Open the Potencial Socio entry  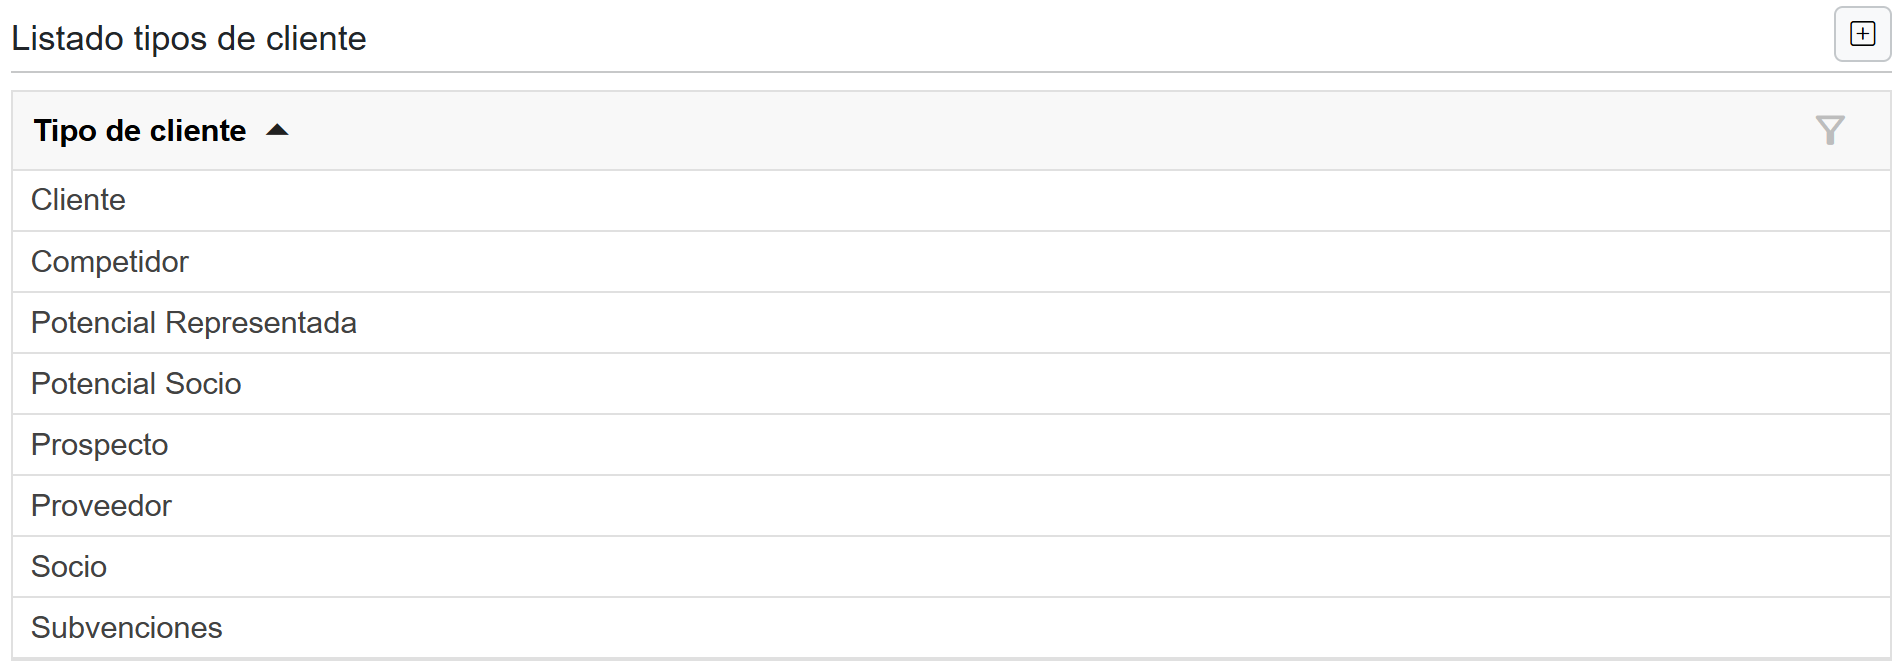click(136, 384)
